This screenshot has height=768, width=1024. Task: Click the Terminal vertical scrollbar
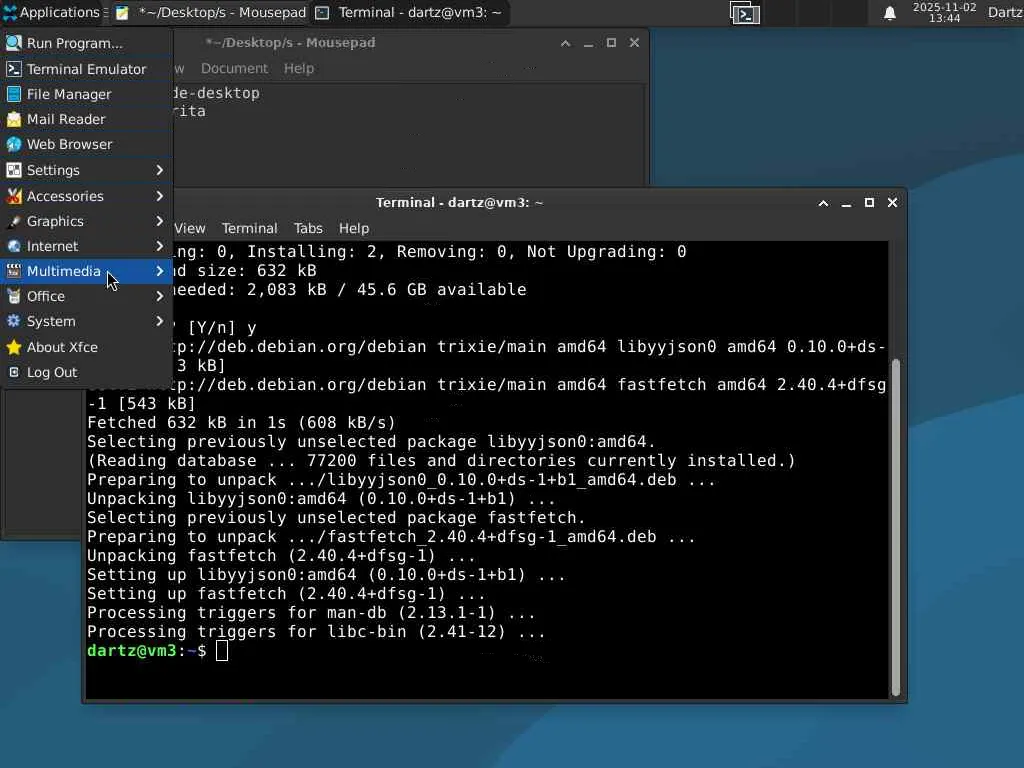point(896,528)
